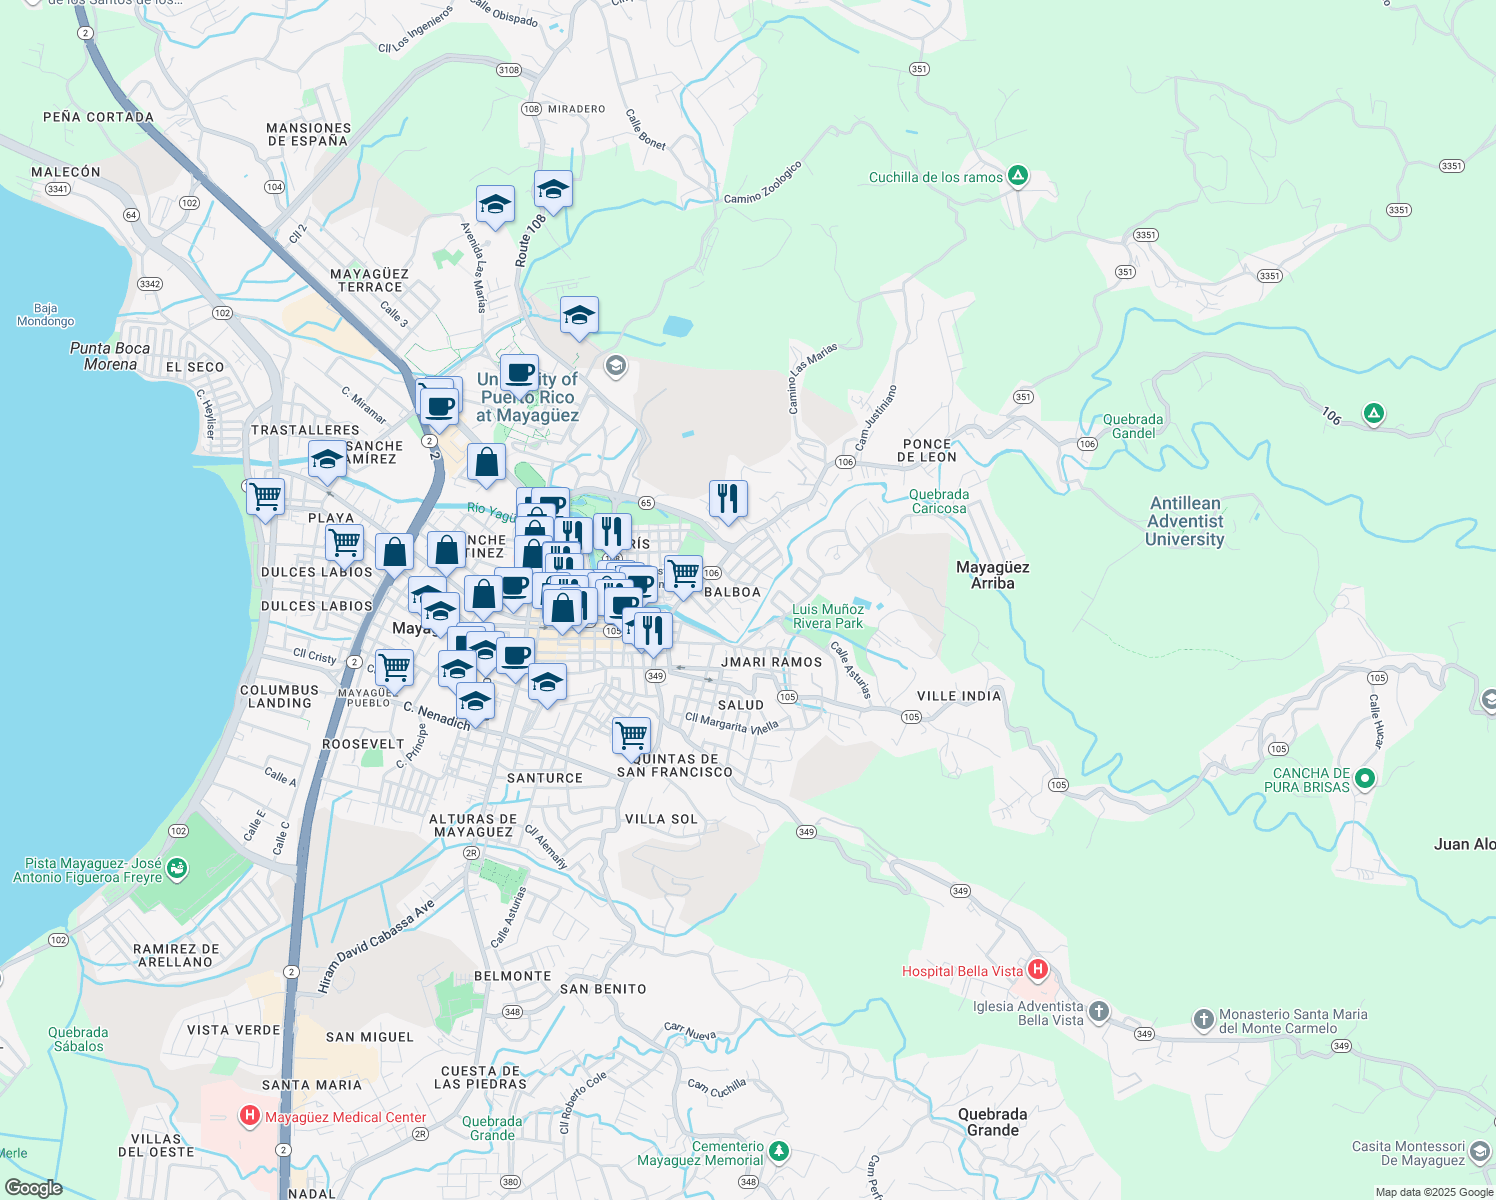The width and height of the screenshot is (1496, 1200).
Task: Select the shopping cart icon near Dulces Labios
Action: 344,542
